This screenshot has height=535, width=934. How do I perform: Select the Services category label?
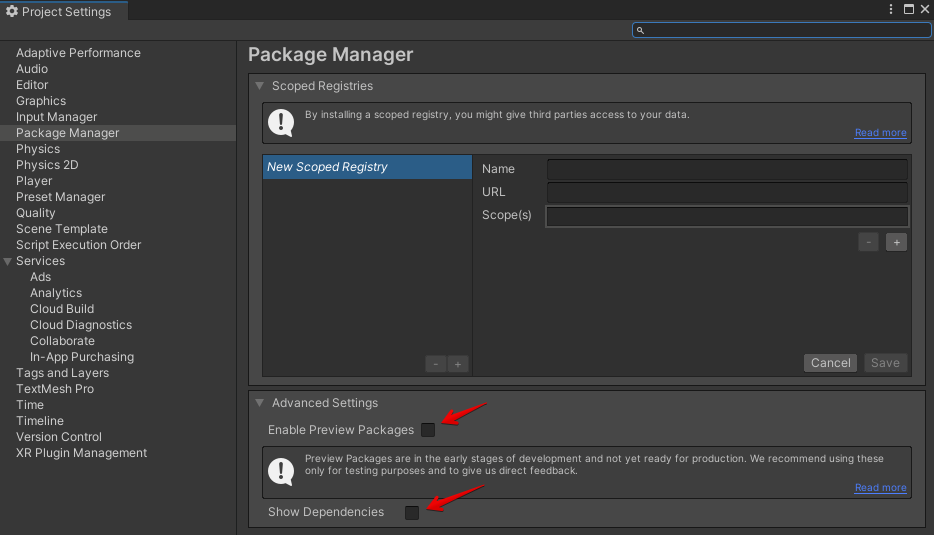pos(40,261)
